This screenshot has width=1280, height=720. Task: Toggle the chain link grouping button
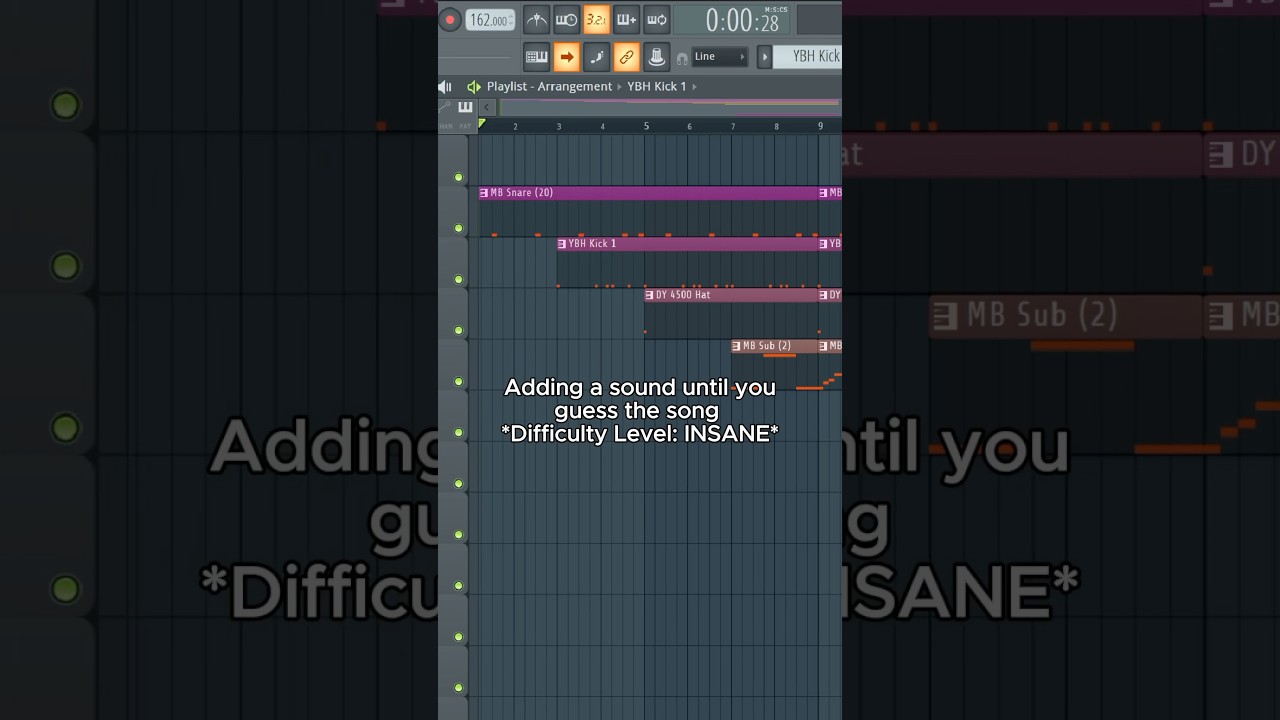627,57
